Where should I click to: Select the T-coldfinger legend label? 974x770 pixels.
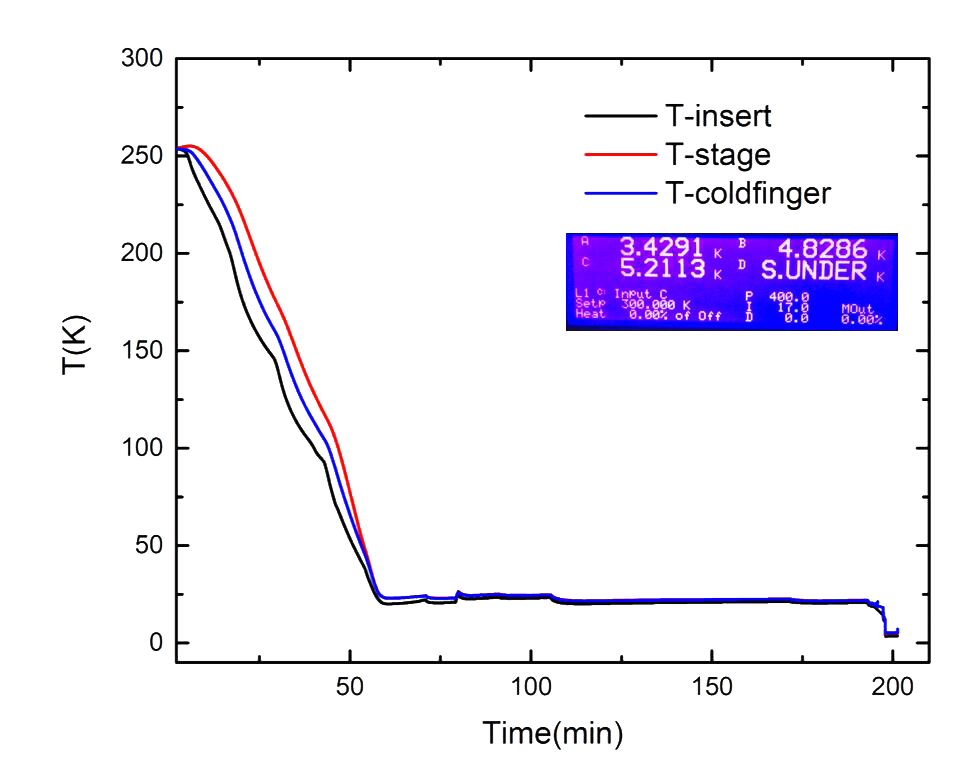[748, 194]
